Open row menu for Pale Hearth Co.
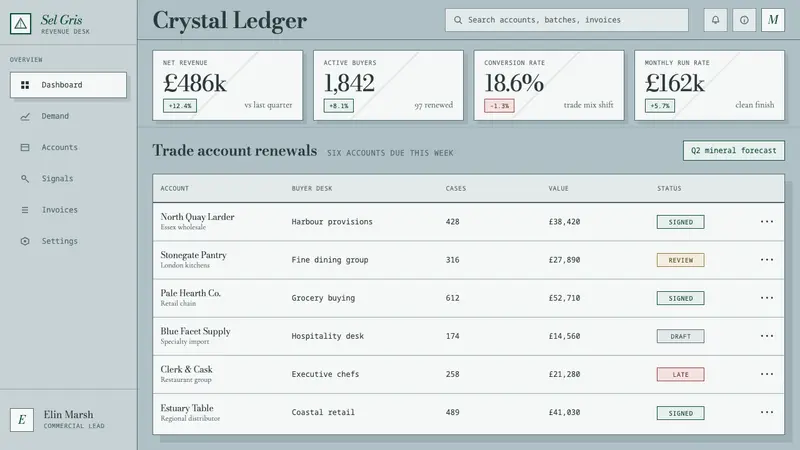 pyautogui.click(x=767, y=298)
